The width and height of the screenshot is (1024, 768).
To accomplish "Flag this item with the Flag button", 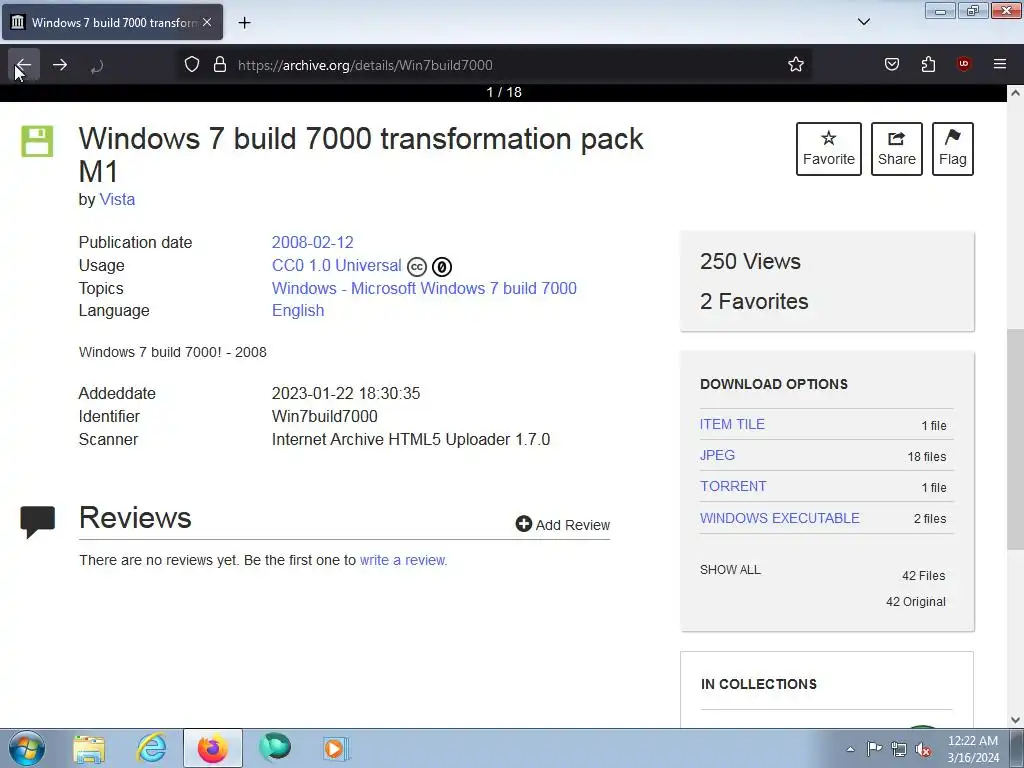I will coord(953,149).
